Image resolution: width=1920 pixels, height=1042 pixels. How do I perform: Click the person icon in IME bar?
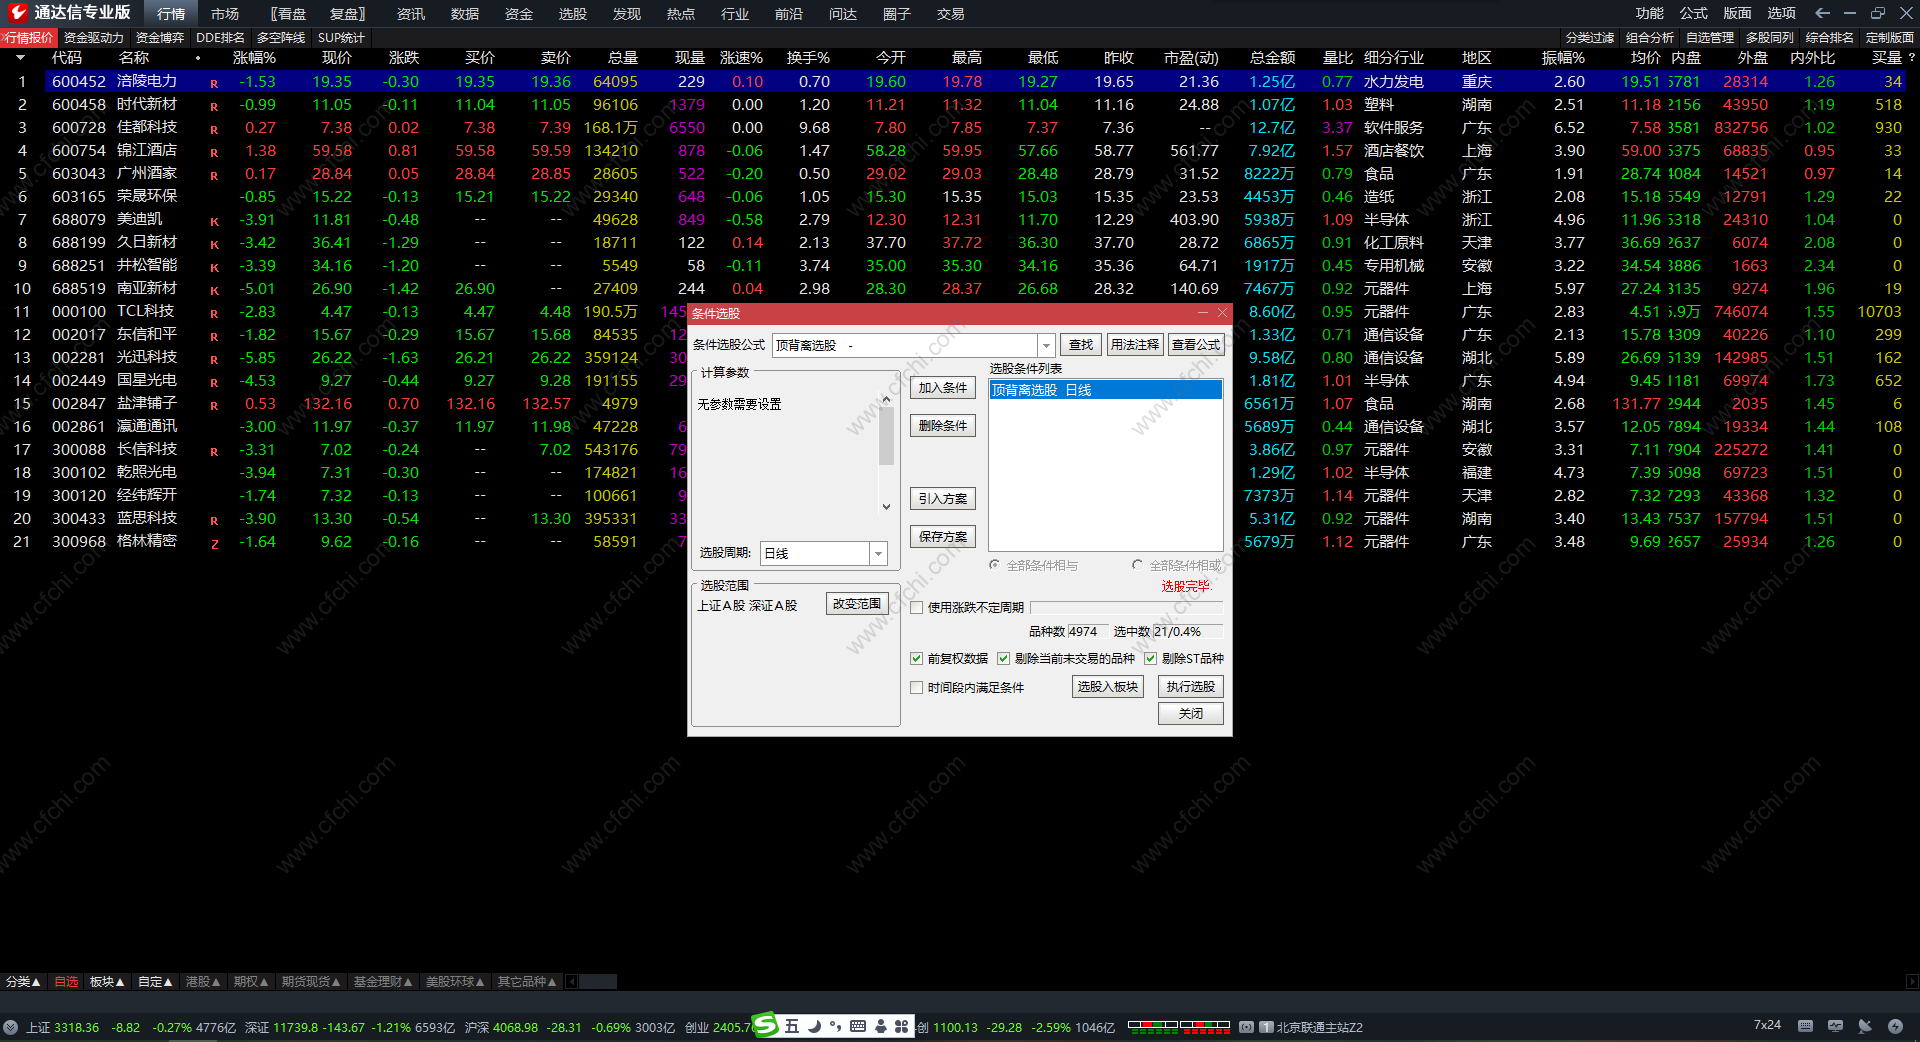point(880,1026)
